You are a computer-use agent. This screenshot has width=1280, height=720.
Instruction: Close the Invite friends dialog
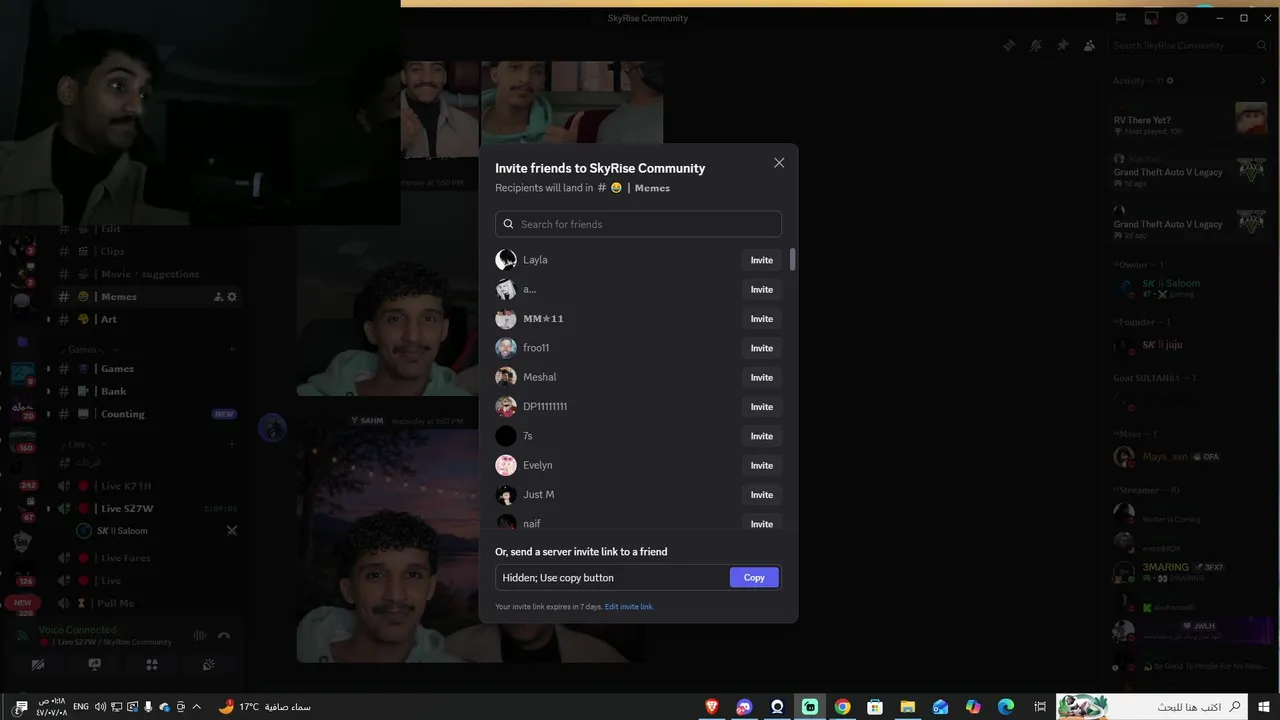point(779,163)
